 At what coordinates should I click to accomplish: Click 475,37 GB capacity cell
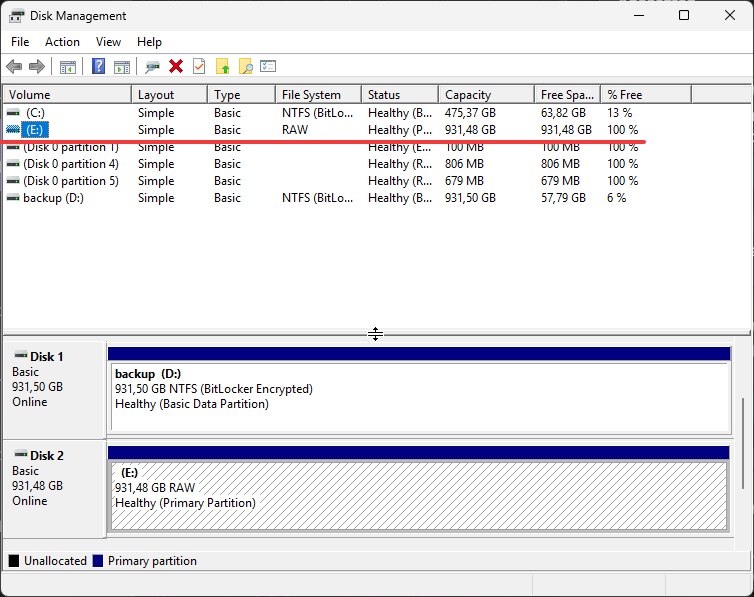coord(470,113)
